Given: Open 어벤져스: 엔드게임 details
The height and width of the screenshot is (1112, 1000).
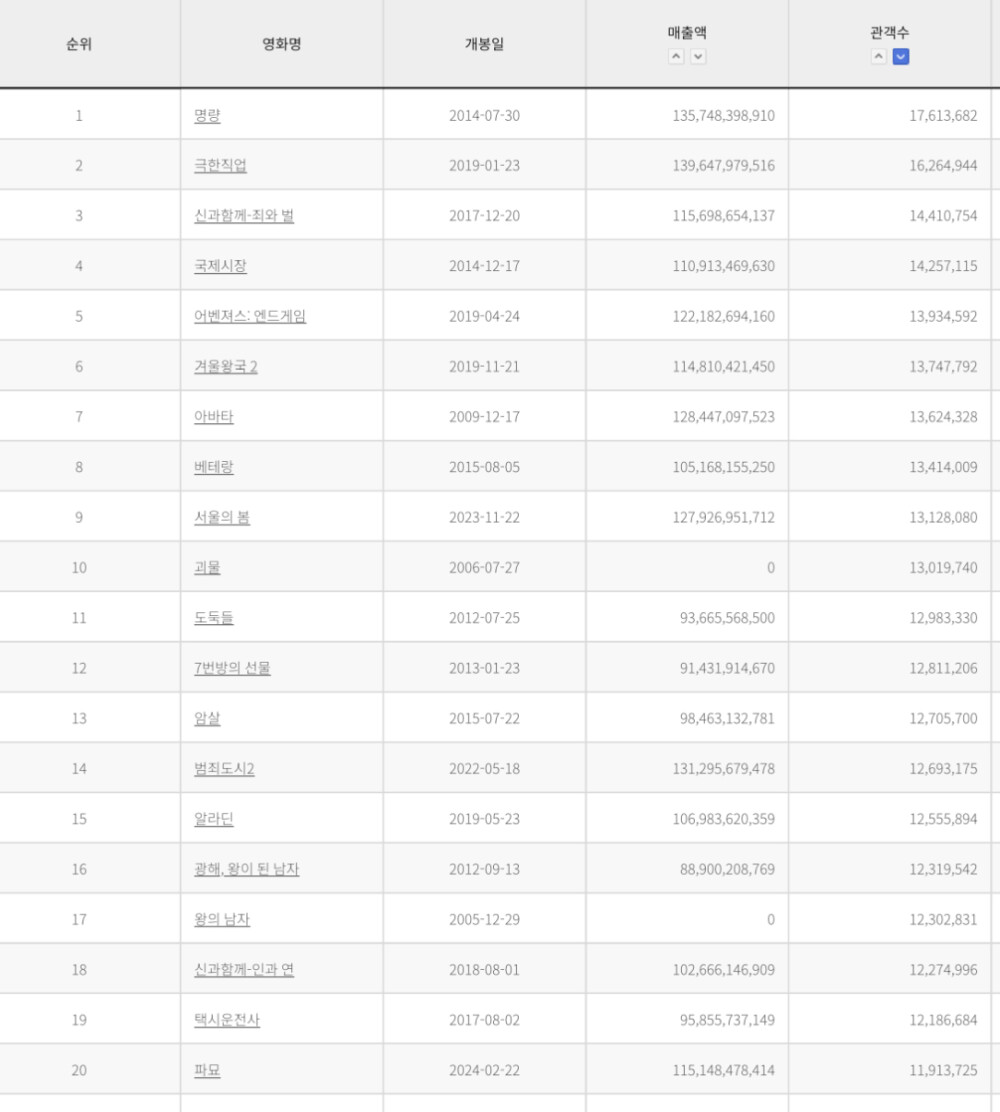Looking at the screenshot, I should (x=250, y=316).
